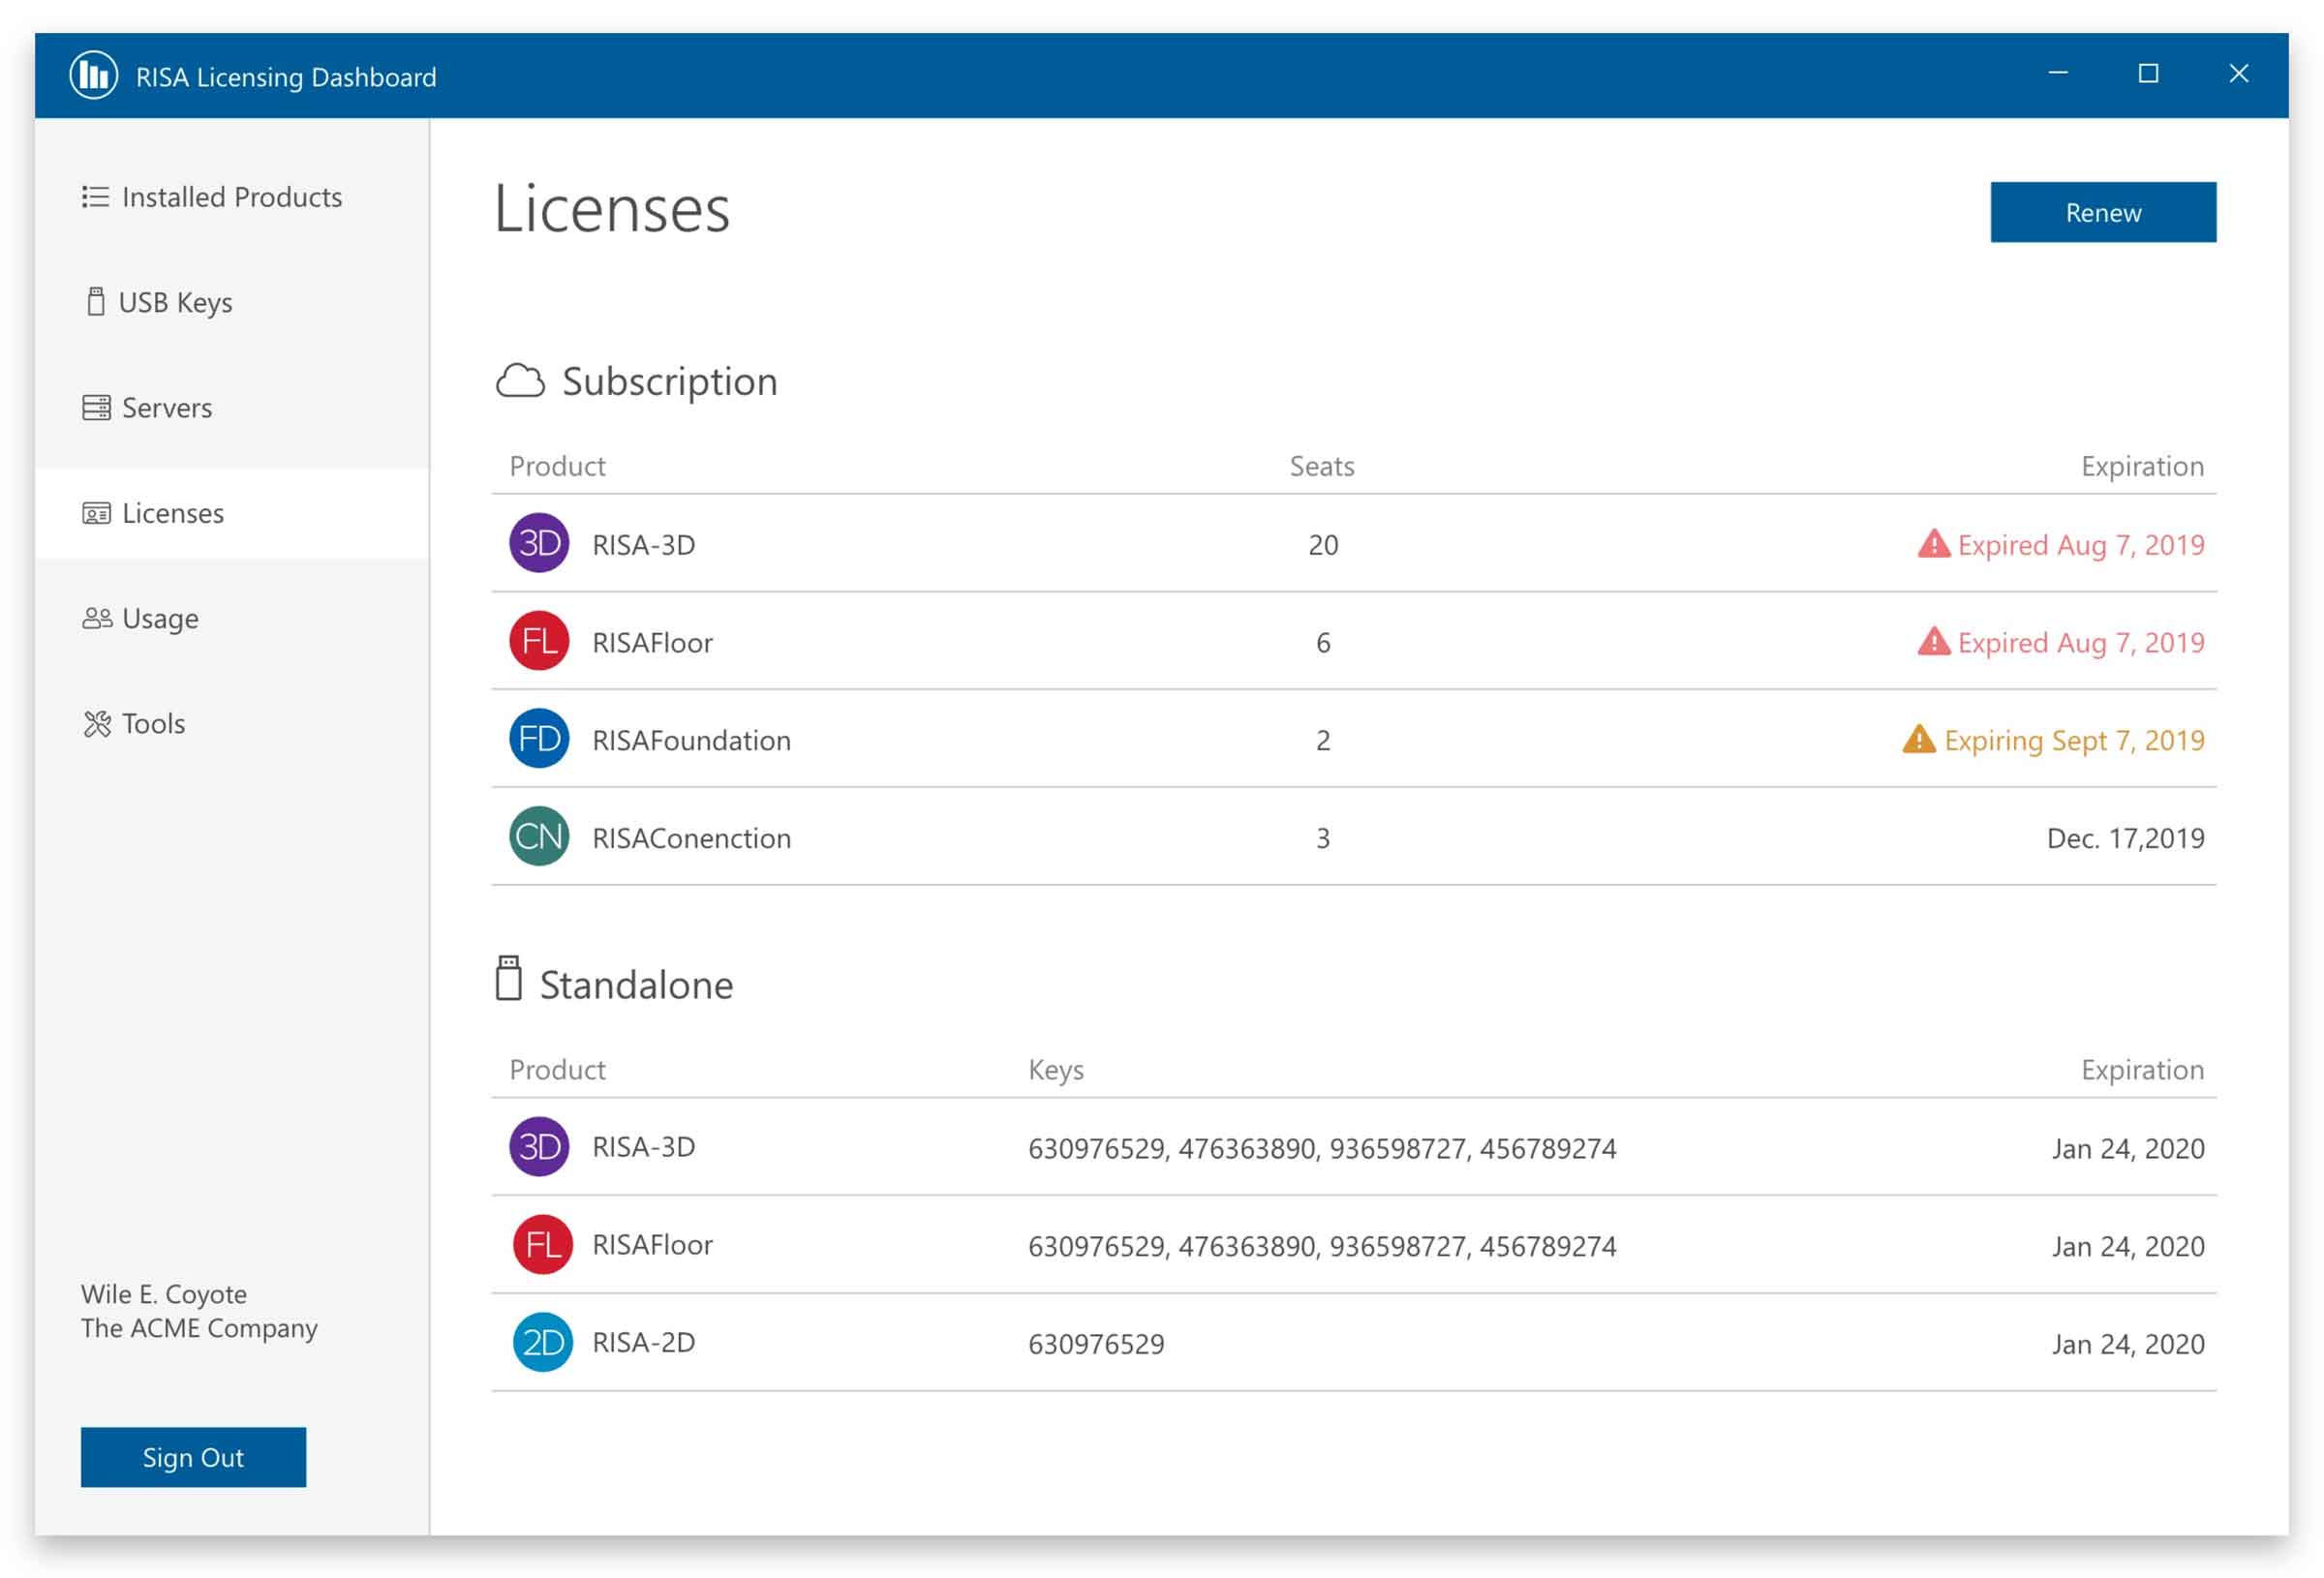This screenshot has height=1578, width=2324.
Task: Click Expired Aug 7, 2019 on RISAFloor row
Action: [2081, 643]
